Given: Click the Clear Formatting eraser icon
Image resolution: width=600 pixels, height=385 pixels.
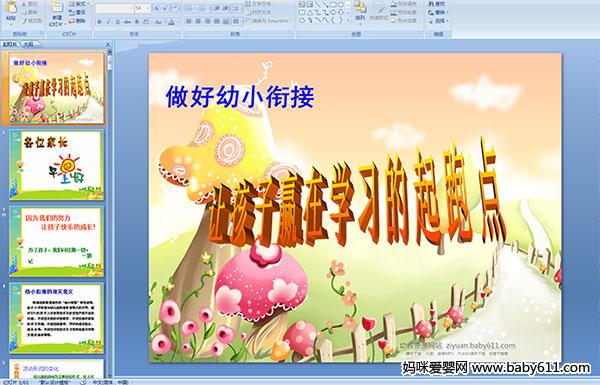Looking at the screenshot, I should pyautogui.click(x=176, y=8).
